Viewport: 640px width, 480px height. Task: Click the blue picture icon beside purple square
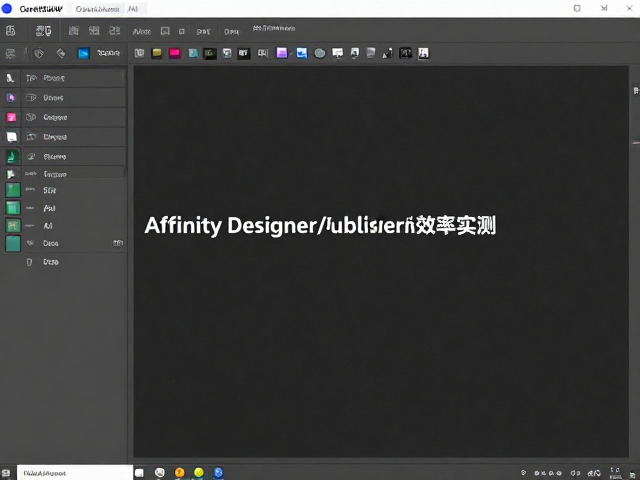click(x=302, y=53)
